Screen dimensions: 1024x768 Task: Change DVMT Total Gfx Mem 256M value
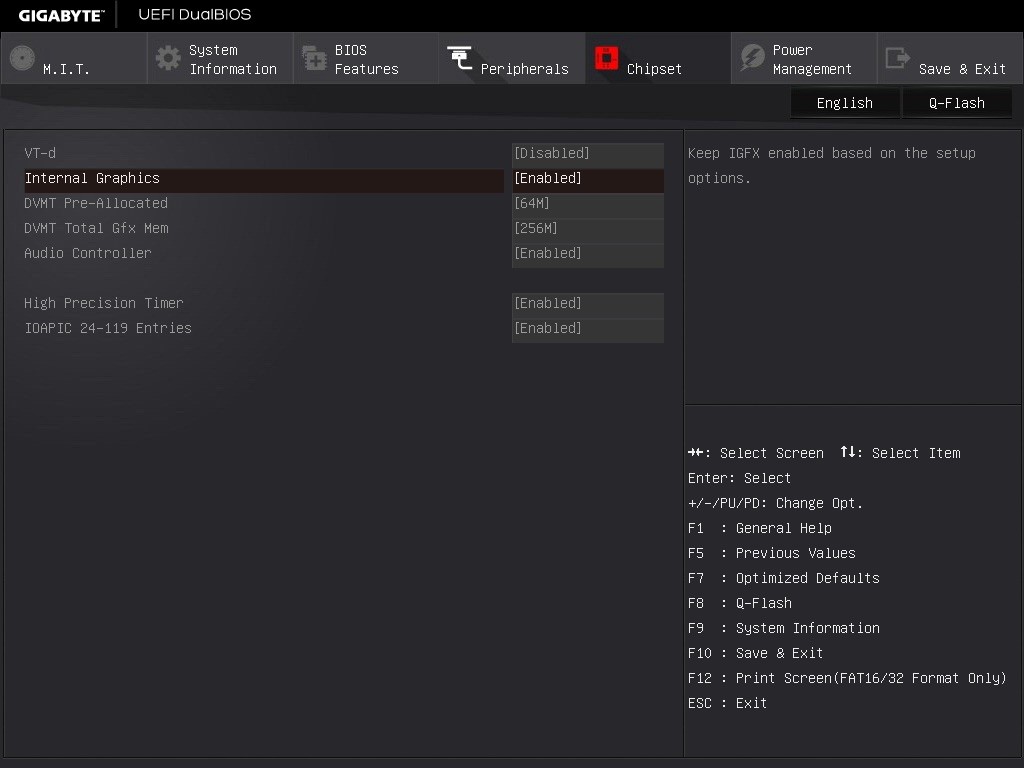point(588,229)
